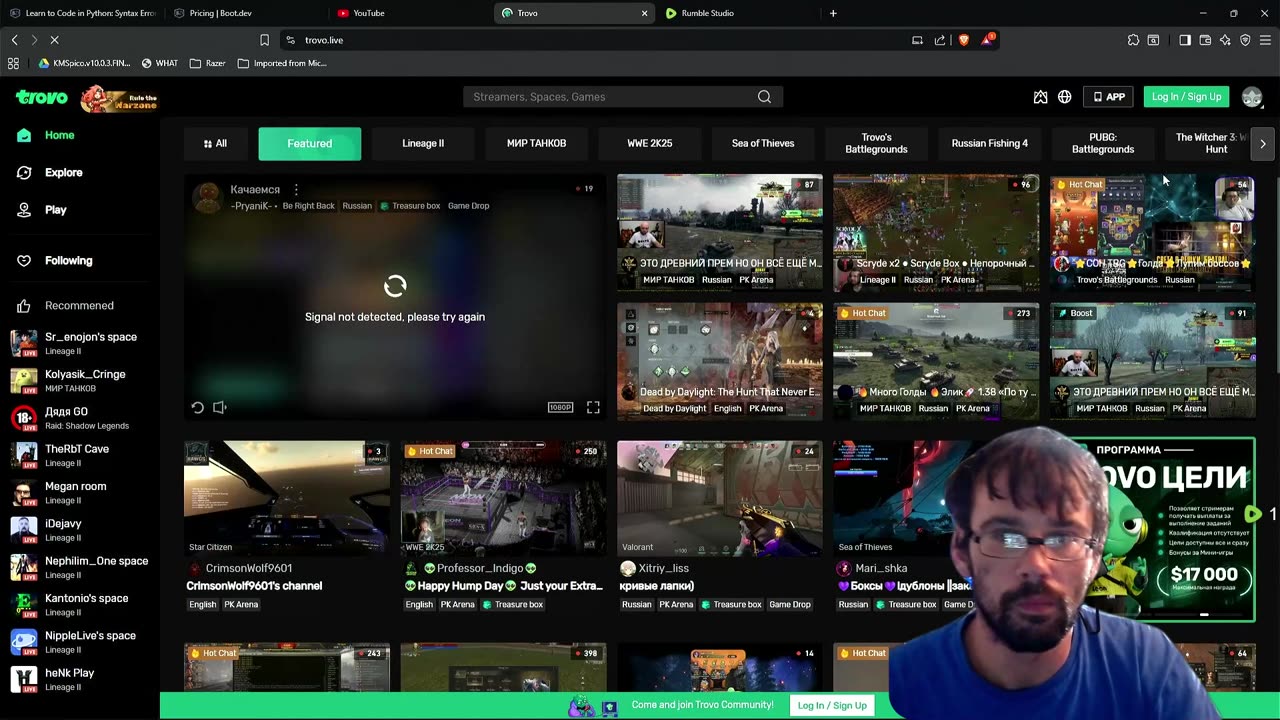Open the new tab plus button
Image resolution: width=1280 pixels, height=720 pixels.
pyautogui.click(x=833, y=13)
